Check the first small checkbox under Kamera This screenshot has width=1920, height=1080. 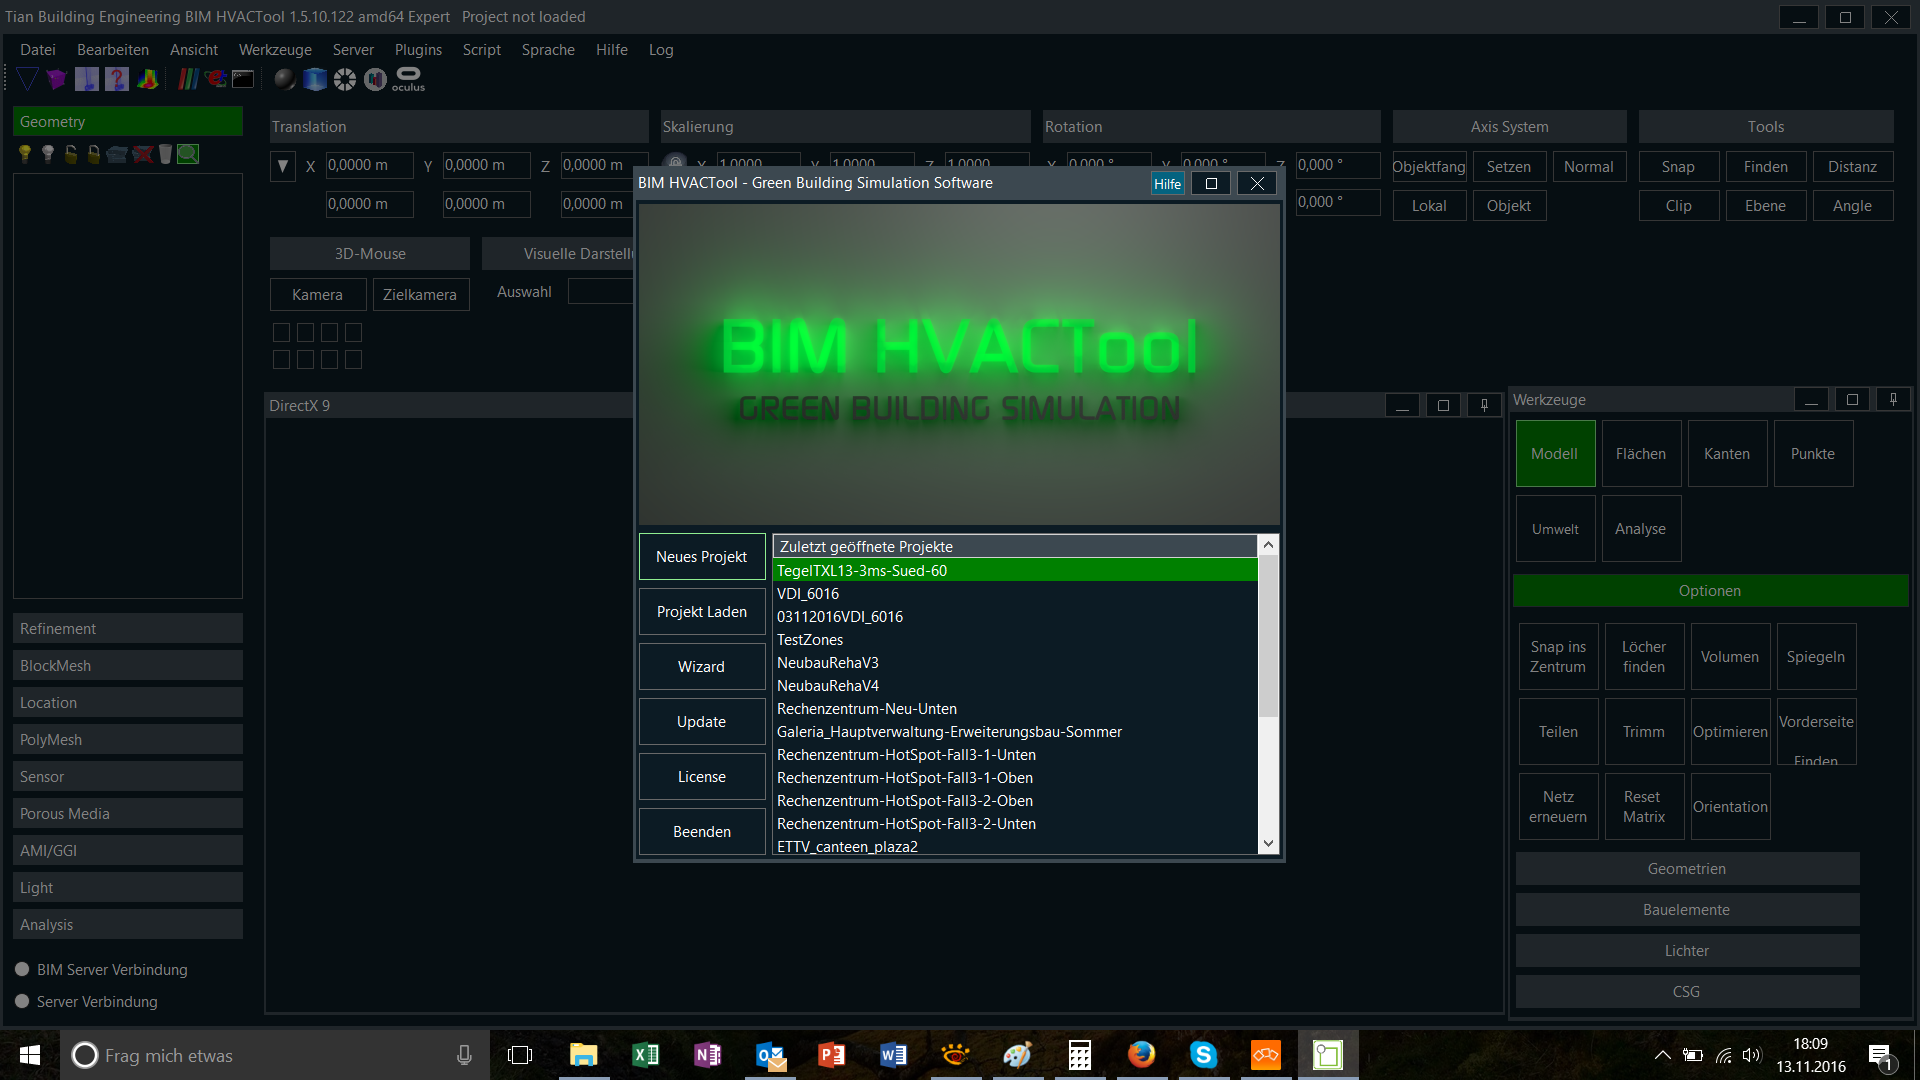pyautogui.click(x=281, y=332)
